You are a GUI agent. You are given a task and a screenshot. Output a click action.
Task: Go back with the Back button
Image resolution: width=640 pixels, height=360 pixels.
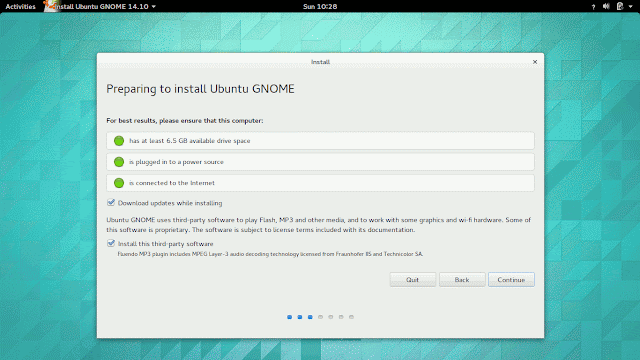462,280
